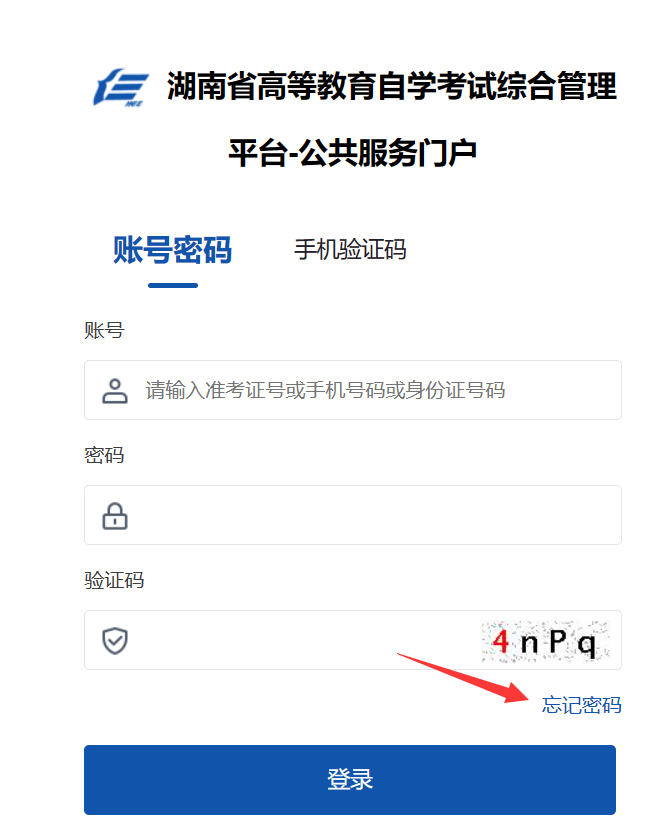Focus the empty 密码 input box
The height and width of the screenshot is (822, 671).
[x=353, y=515]
